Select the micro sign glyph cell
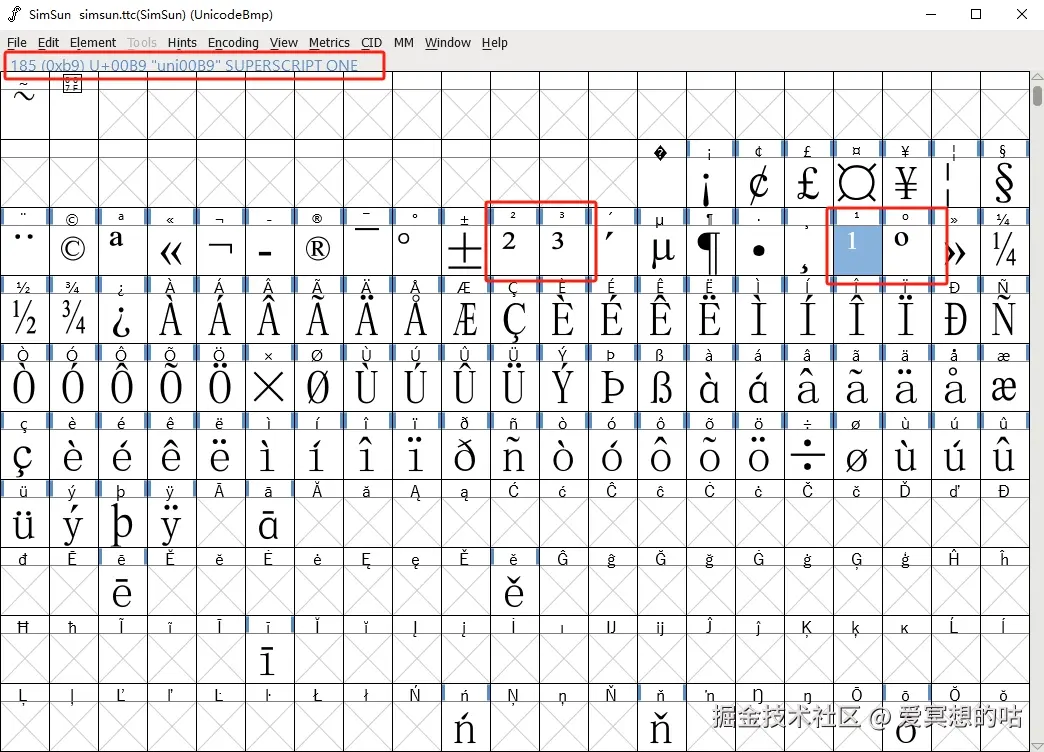The image size is (1044, 752). (662, 250)
